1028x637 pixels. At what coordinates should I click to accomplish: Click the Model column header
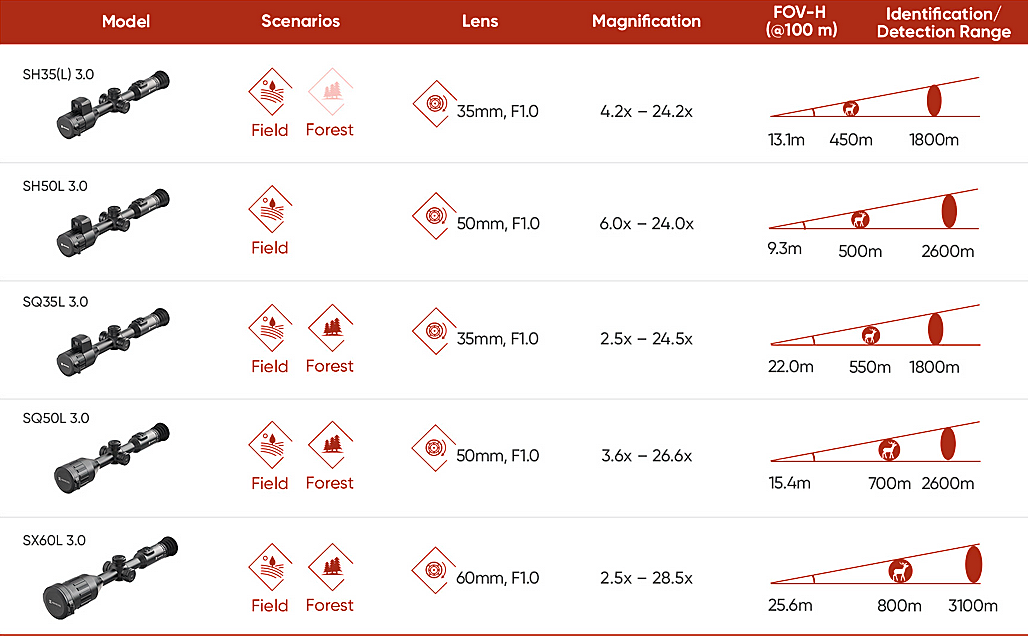[x=126, y=21]
